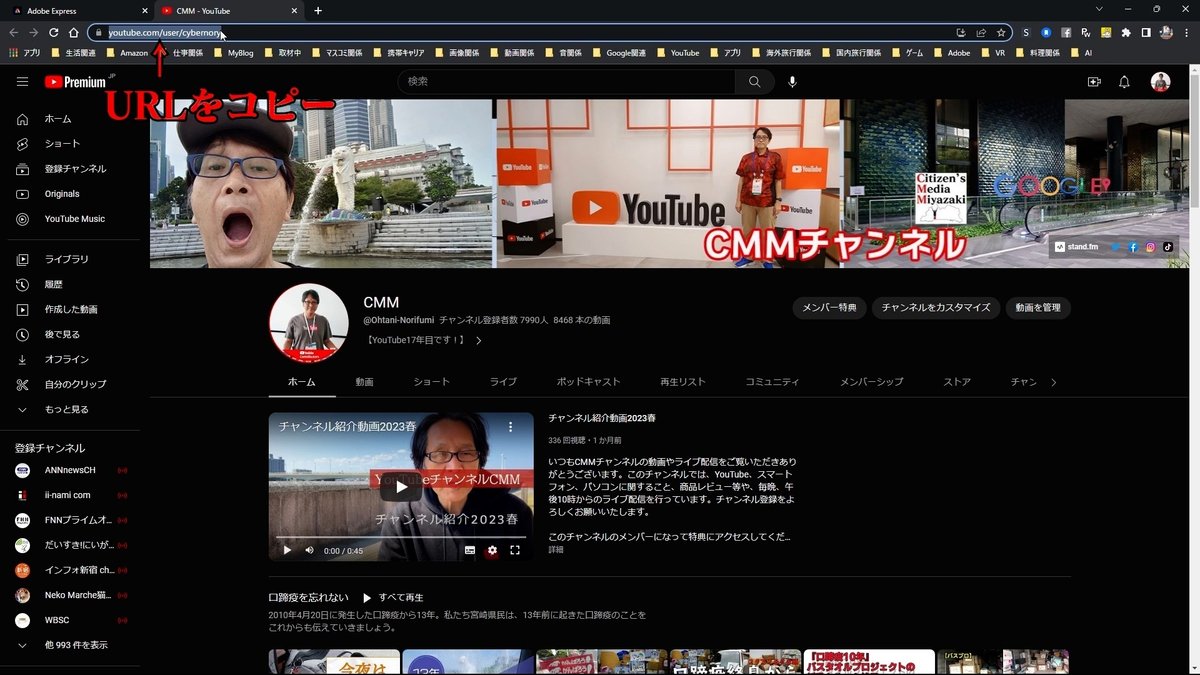Screen dimensions: 1200x675
Task: Open 作成した動画 in the sidebar
Action: click(x=70, y=309)
